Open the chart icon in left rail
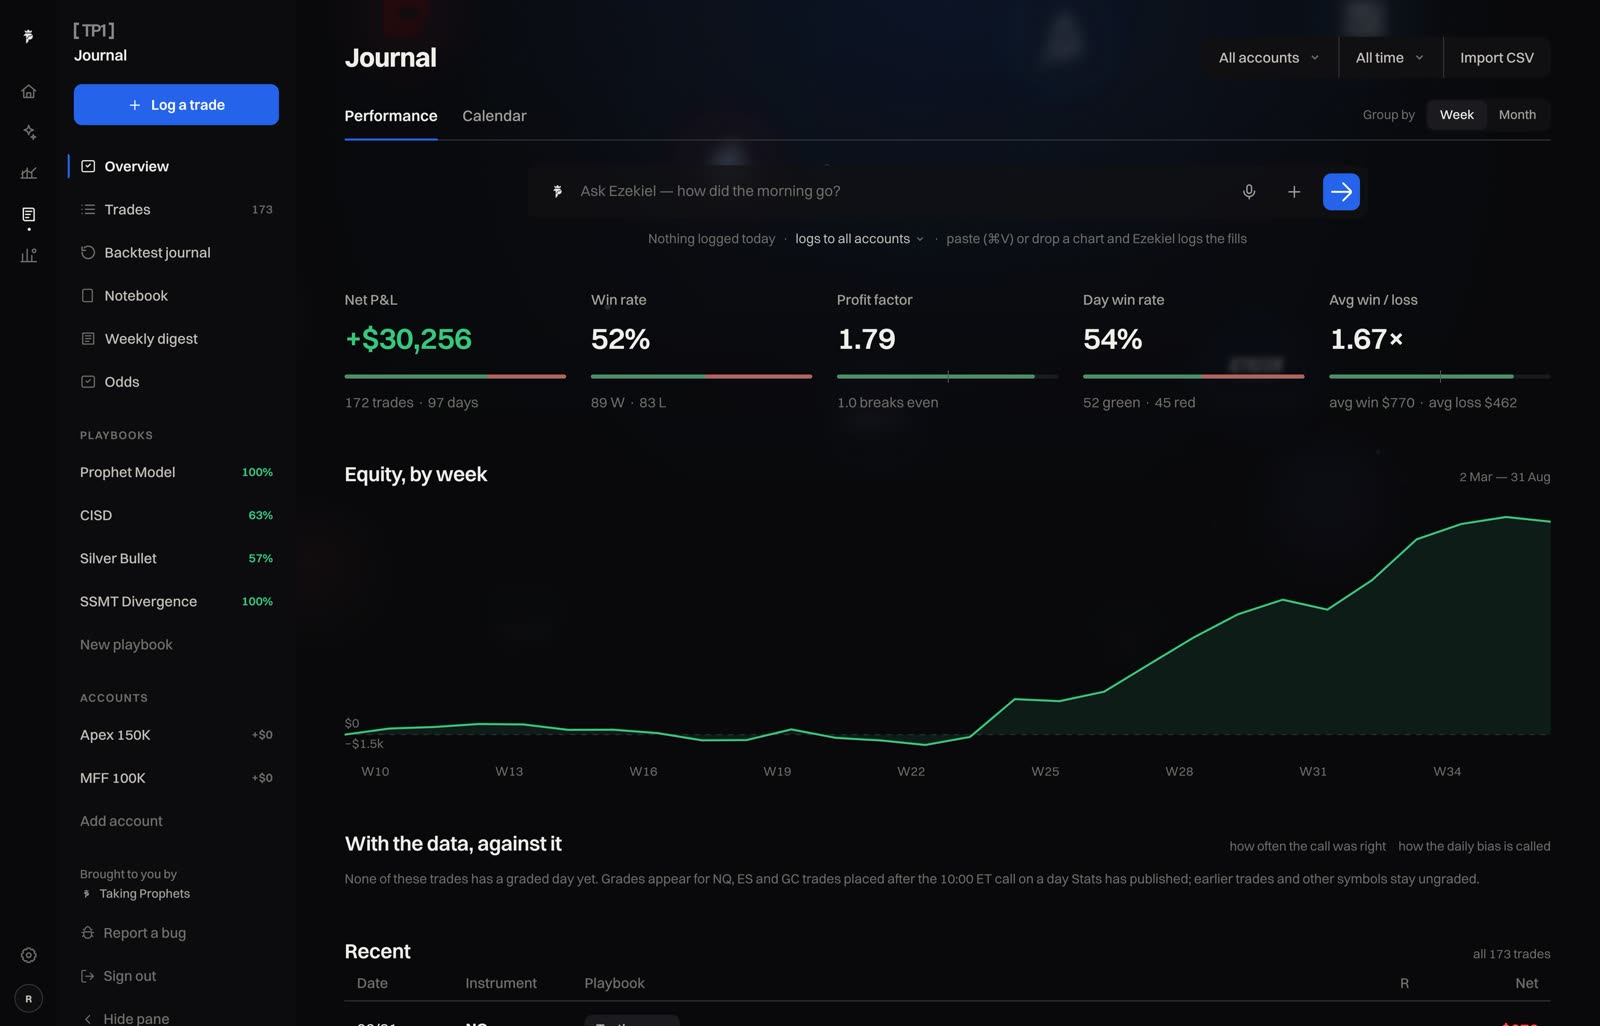The image size is (1600, 1026). [x=29, y=173]
